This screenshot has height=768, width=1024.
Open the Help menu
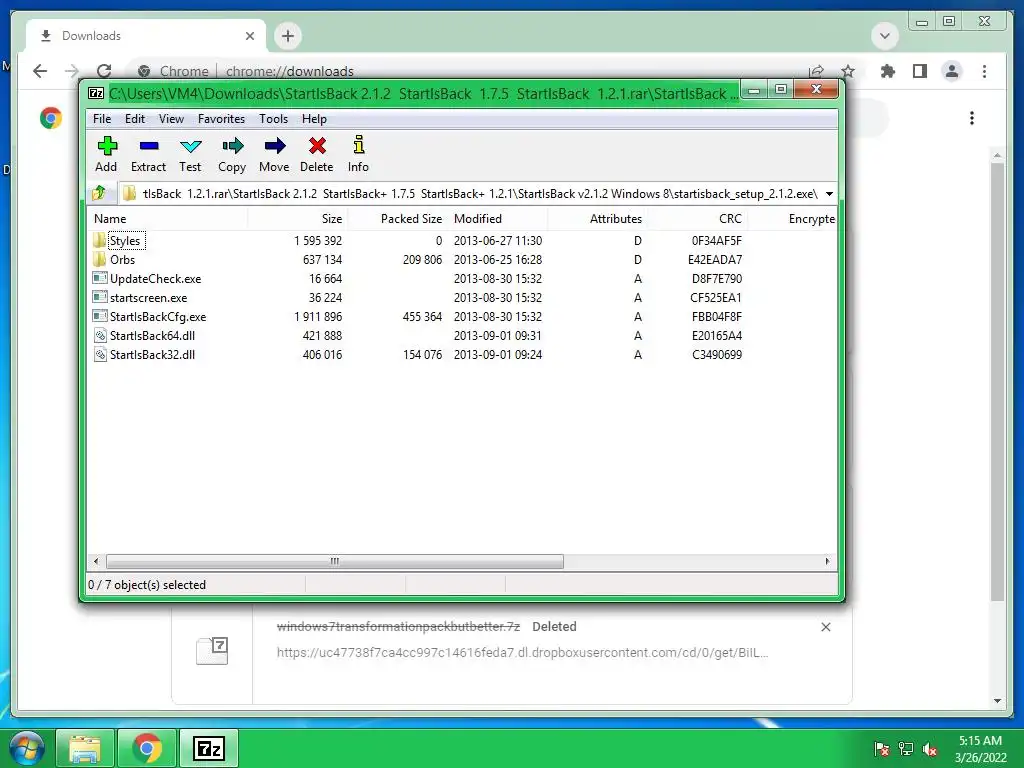click(x=314, y=119)
